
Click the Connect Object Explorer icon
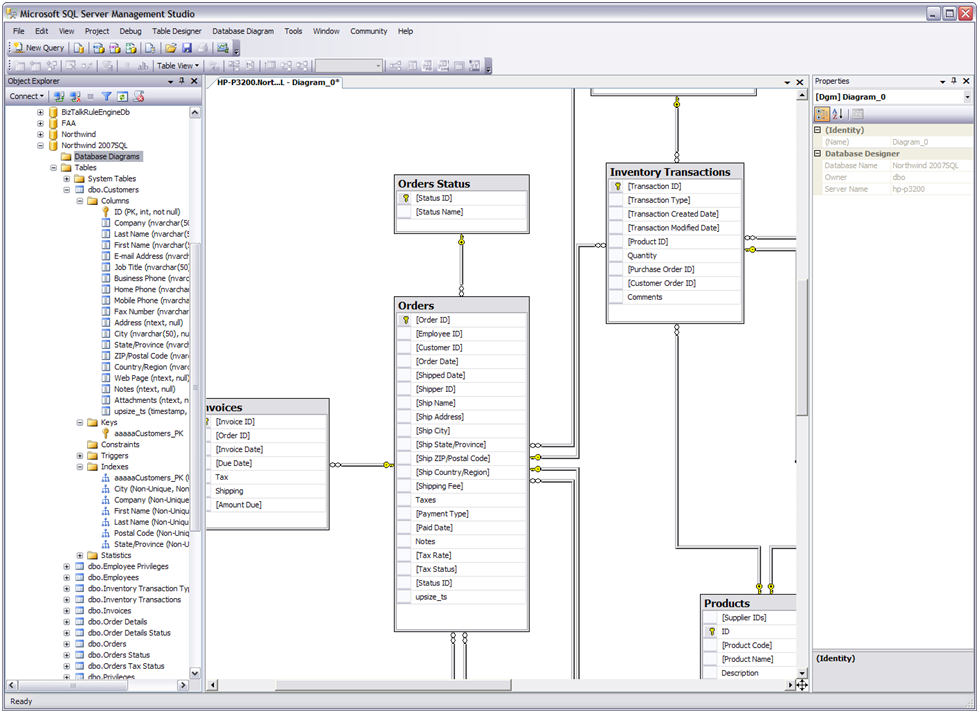[59, 96]
